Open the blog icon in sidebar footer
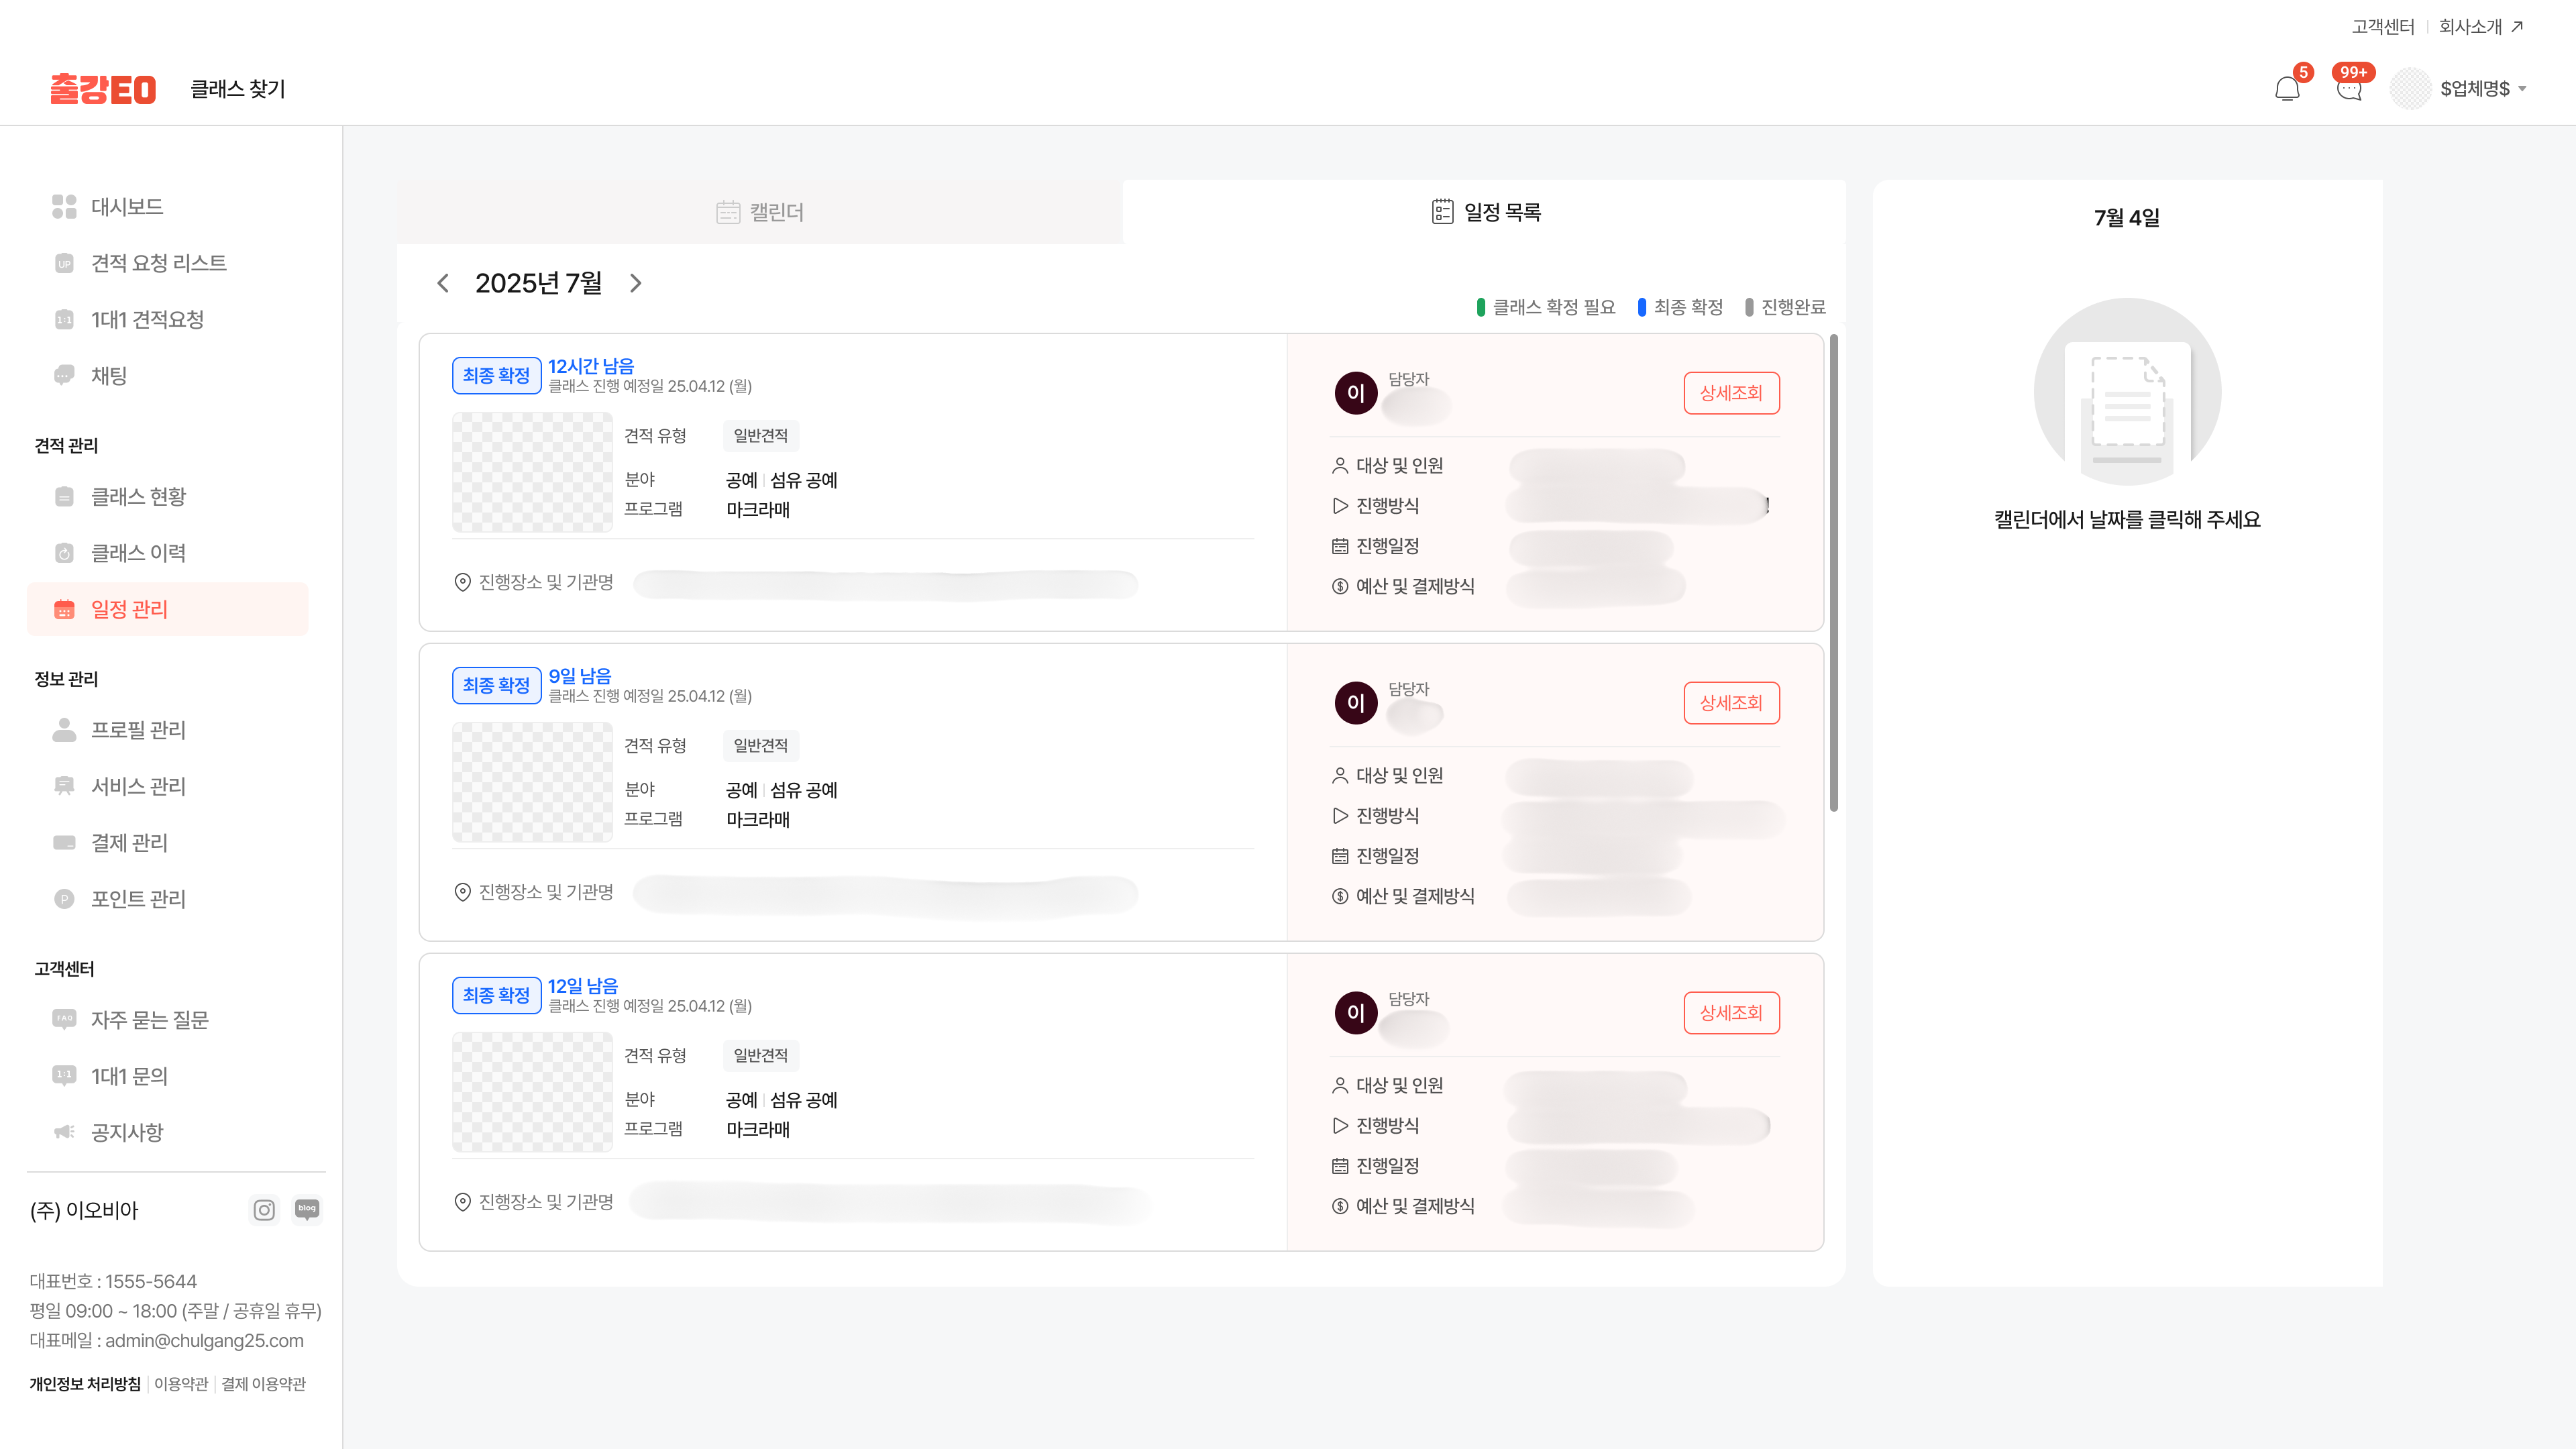The height and width of the screenshot is (1449, 2576). (x=307, y=1209)
